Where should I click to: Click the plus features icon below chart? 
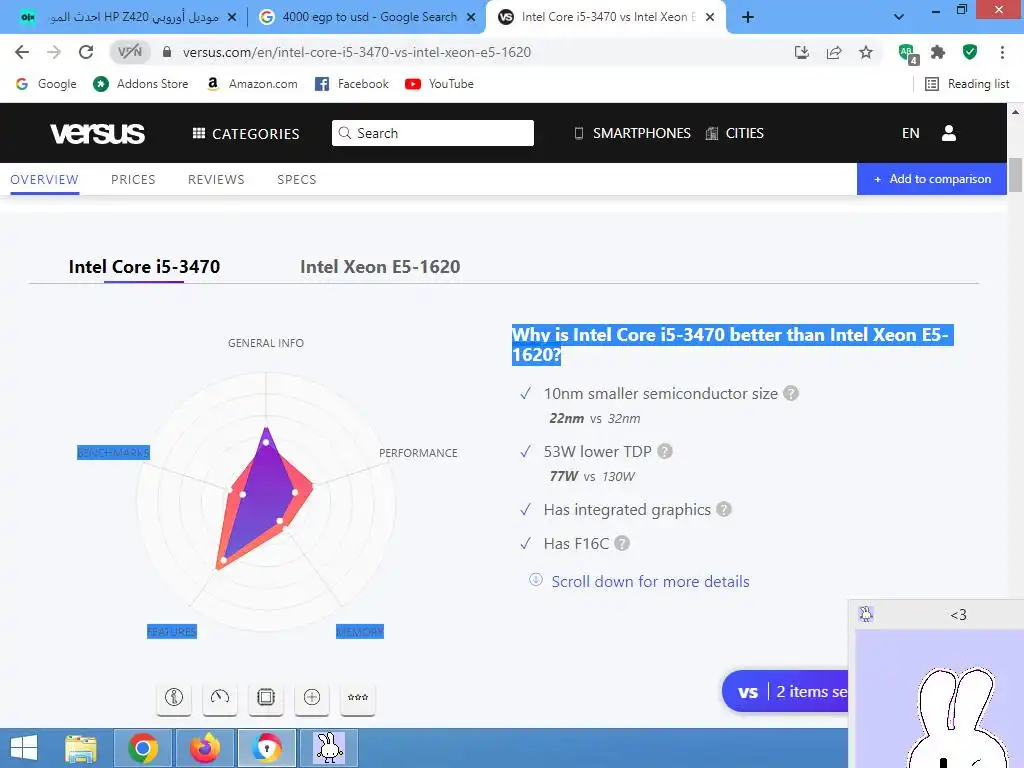pyautogui.click(x=312, y=697)
